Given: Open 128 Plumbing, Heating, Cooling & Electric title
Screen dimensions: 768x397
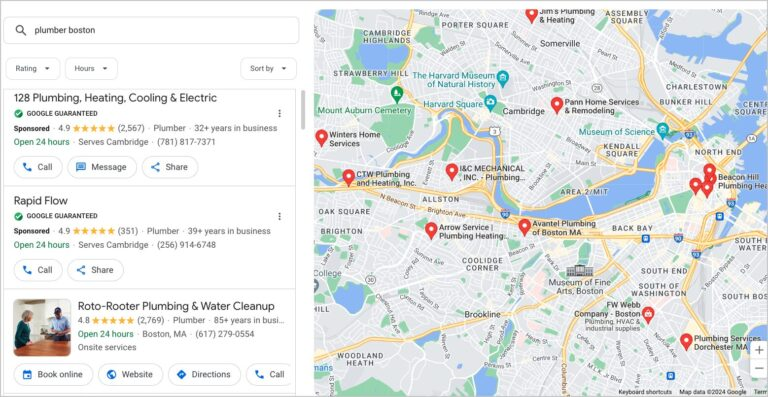Looking at the screenshot, I should (115, 98).
